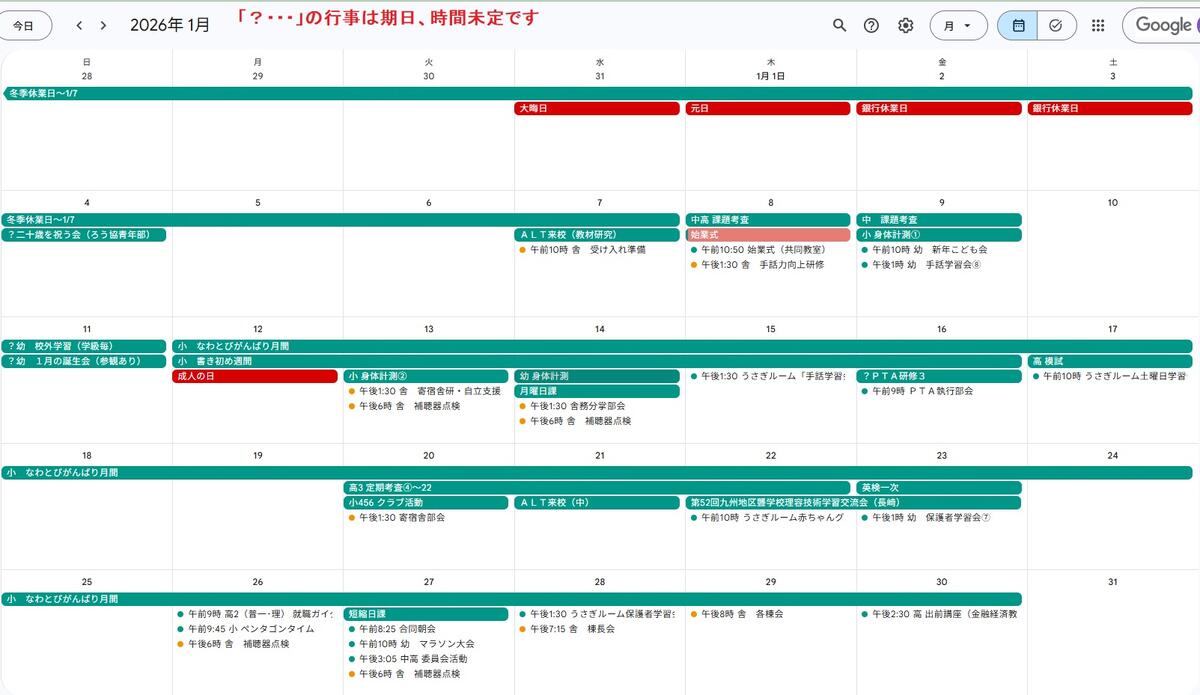
Task: Open the settings gear menu
Action: 905,25
